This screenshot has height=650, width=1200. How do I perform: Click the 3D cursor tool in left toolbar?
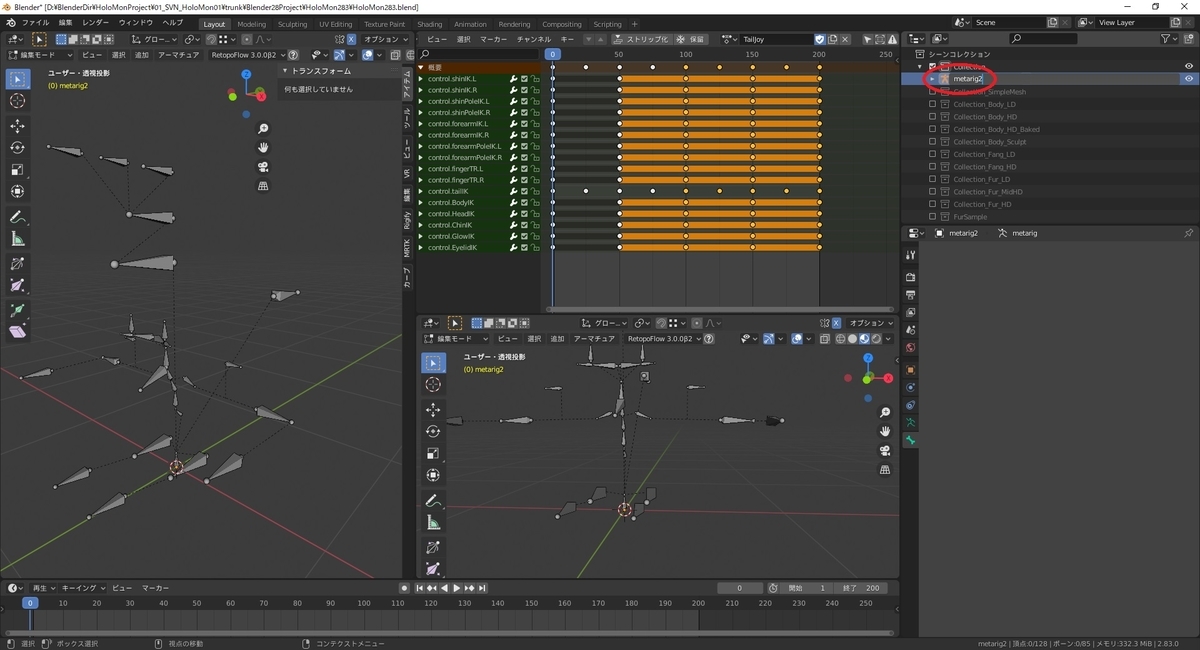click(x=18, y=101)
